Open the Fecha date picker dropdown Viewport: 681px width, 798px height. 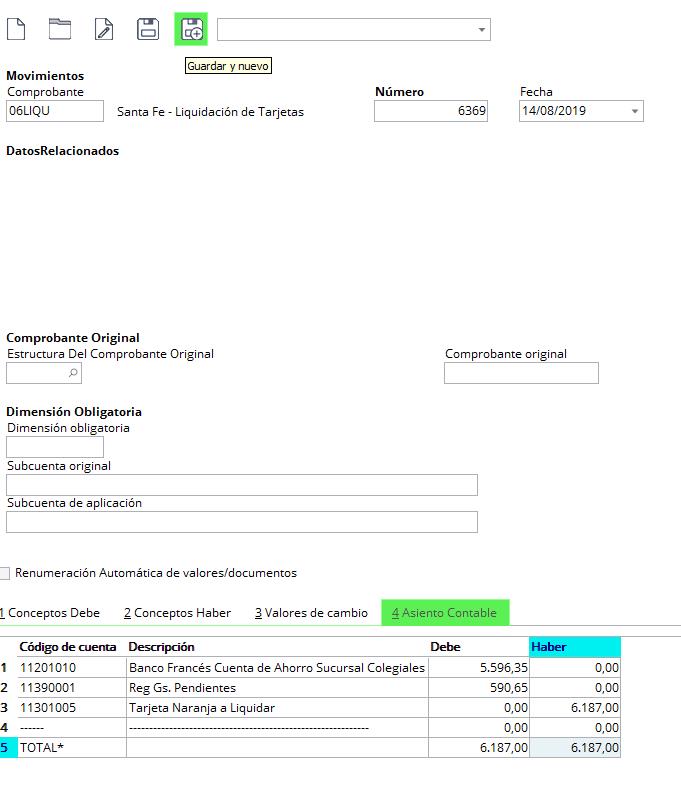coord(635,112)
